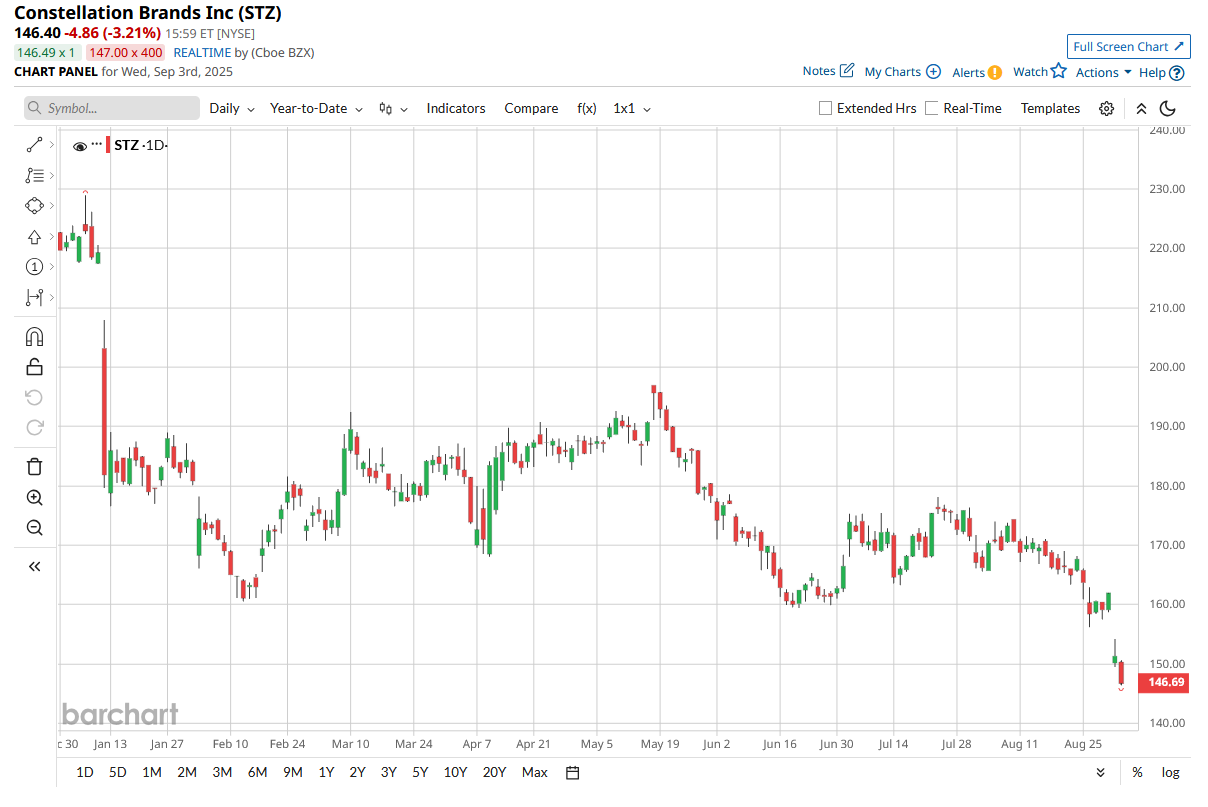Select the measure range tool
1208x807 pixels.
tap(34, 297)
